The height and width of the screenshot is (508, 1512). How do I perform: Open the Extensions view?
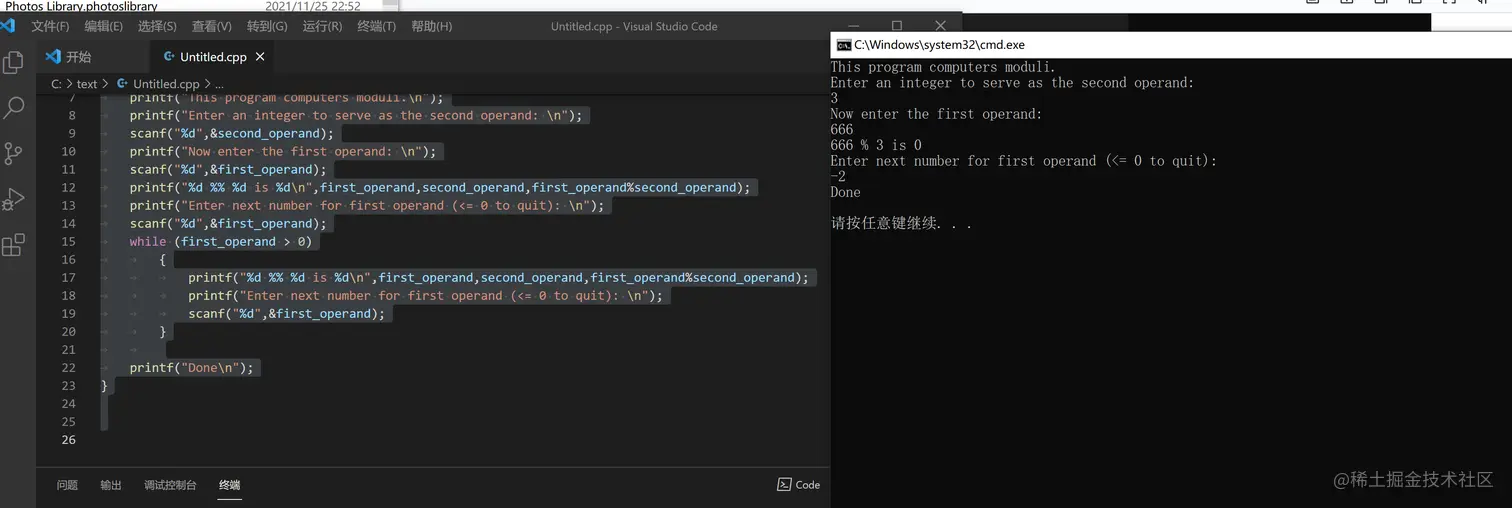(x=13, y=245)
